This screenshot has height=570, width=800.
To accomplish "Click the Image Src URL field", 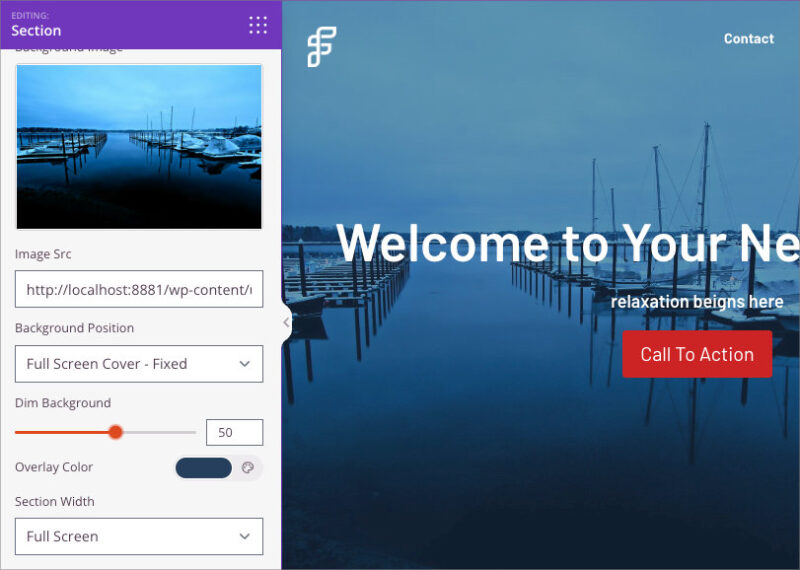I will click(139, 289).
